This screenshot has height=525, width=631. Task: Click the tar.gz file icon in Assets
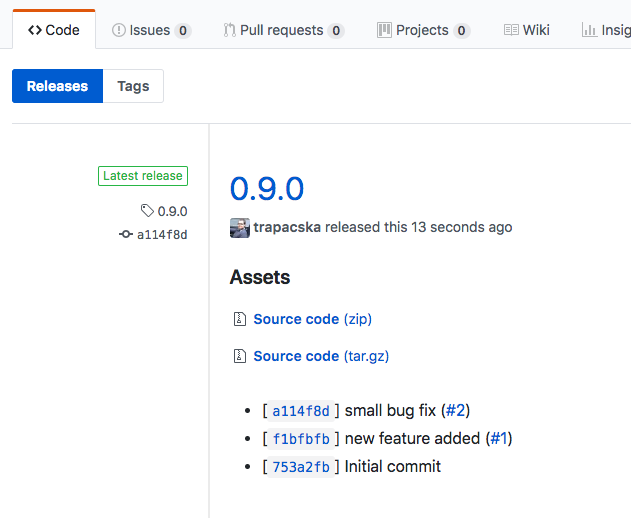point(239,356)
